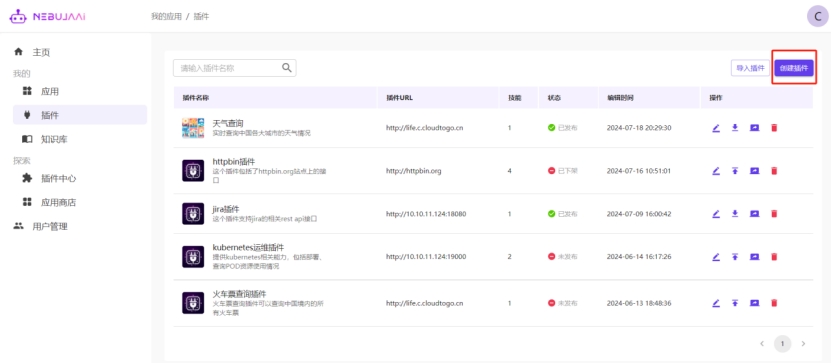Viewport: 831px width, 363px height.
Task: Click 我的应用 breadcrumb link
Action: [x=166, y=16]
